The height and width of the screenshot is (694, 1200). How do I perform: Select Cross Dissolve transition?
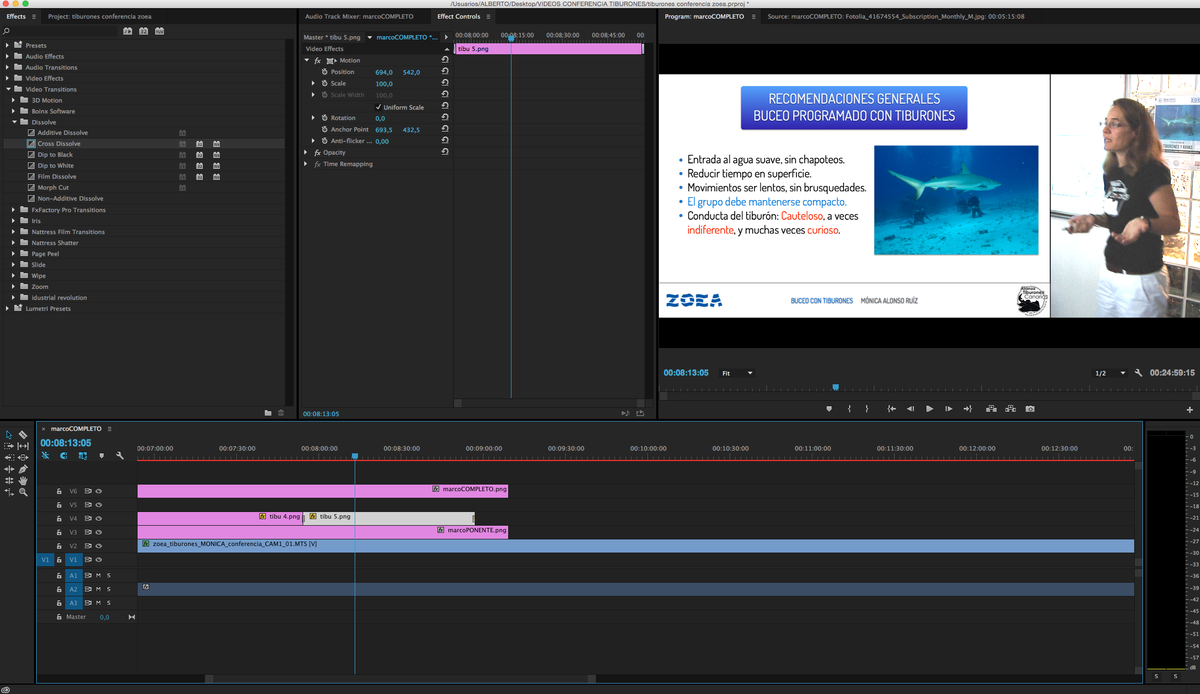pos(59,144)
